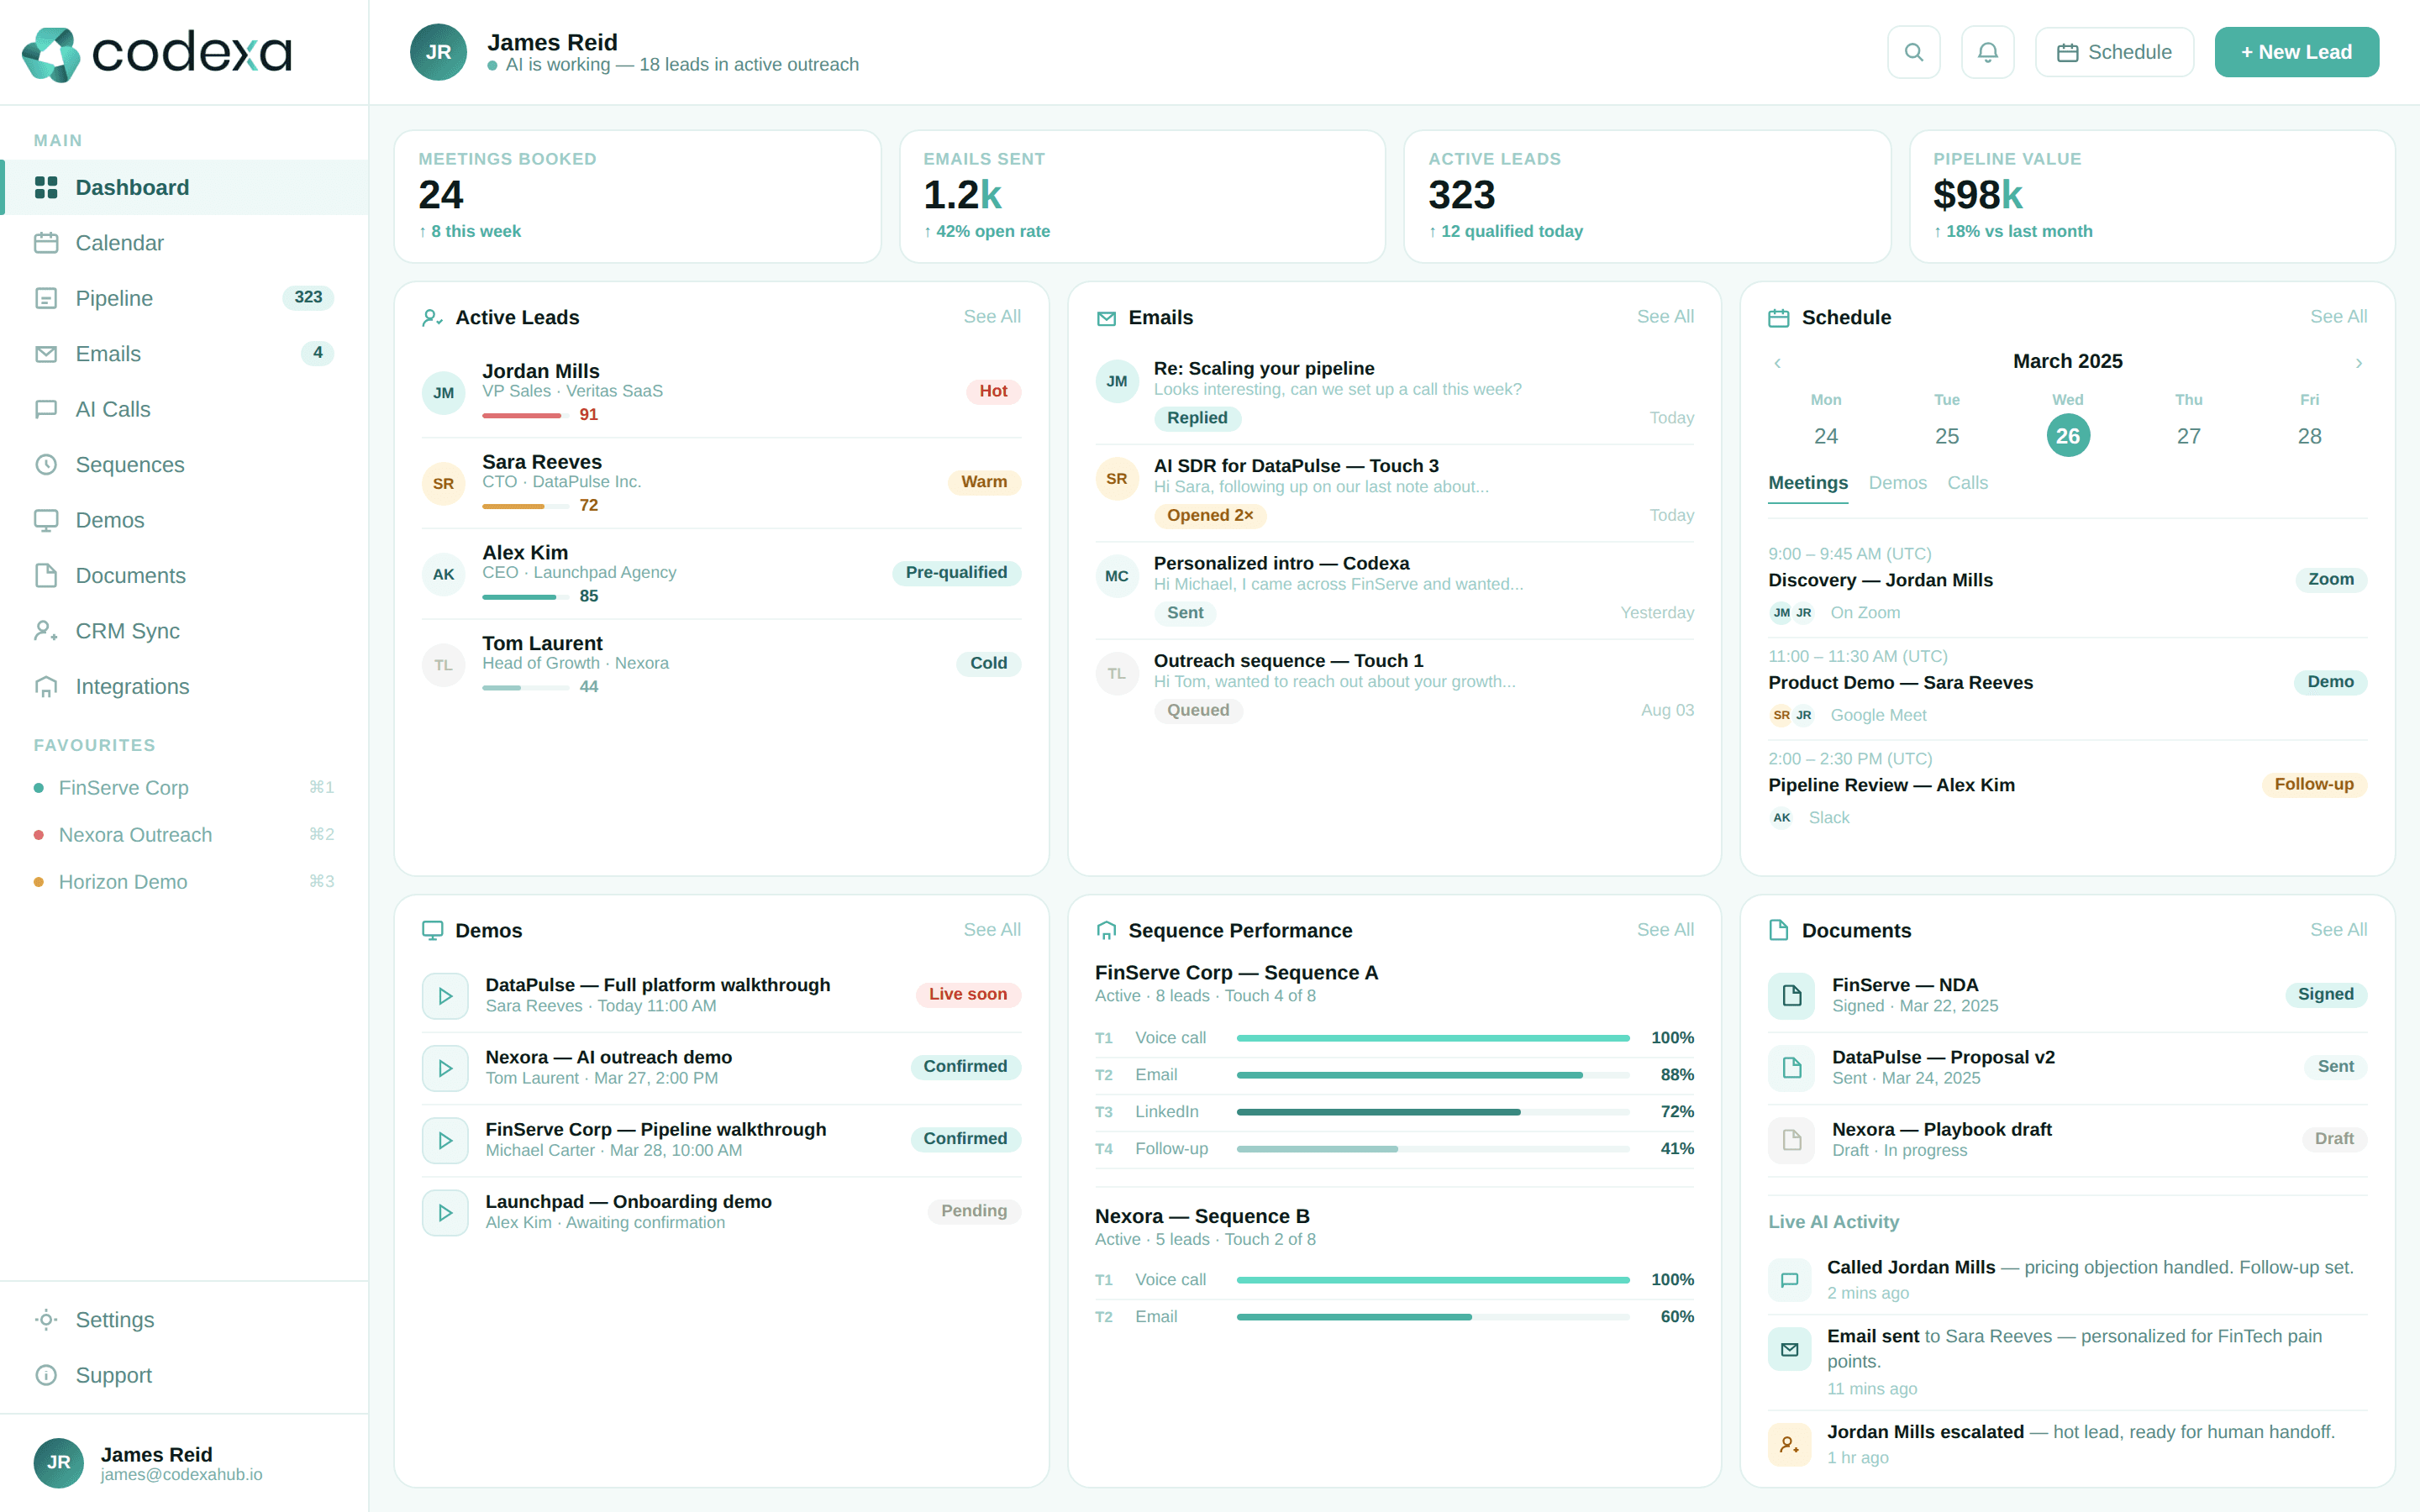Go to next month in Schedule calendar
Screen dimensions: 2420x1512
click(2358, 363)
